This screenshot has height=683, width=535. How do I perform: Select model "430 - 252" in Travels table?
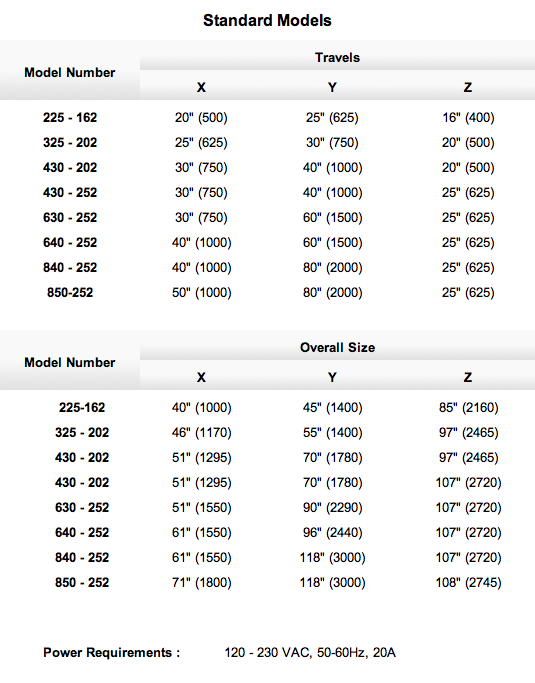(70, 193)
